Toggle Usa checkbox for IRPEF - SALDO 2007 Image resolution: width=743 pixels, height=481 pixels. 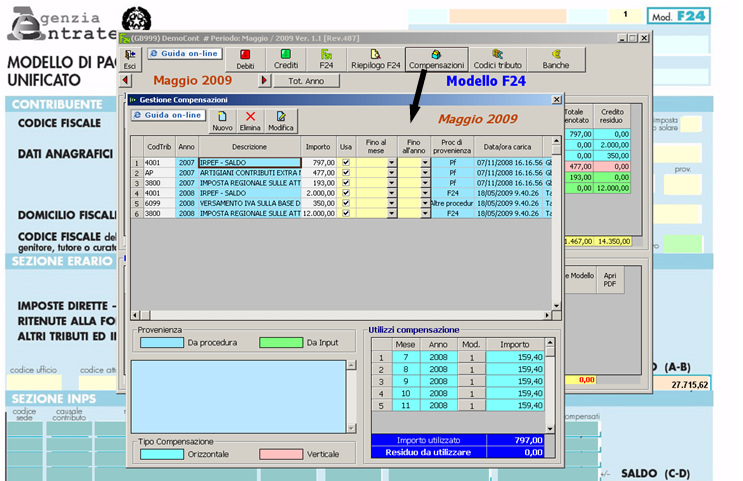click(346, 162)
